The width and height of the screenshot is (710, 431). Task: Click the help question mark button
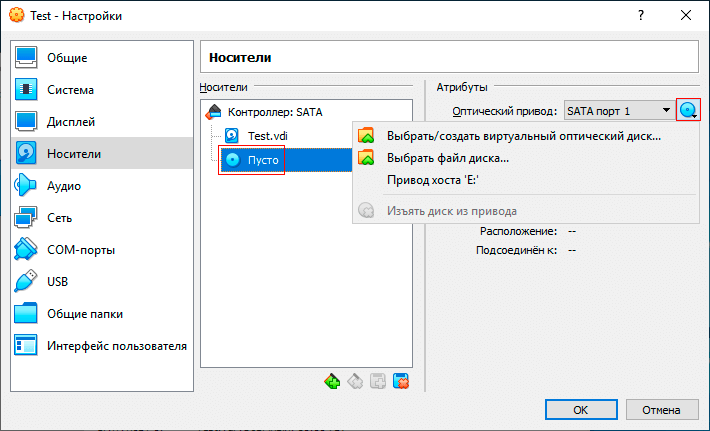coord(641,15)
